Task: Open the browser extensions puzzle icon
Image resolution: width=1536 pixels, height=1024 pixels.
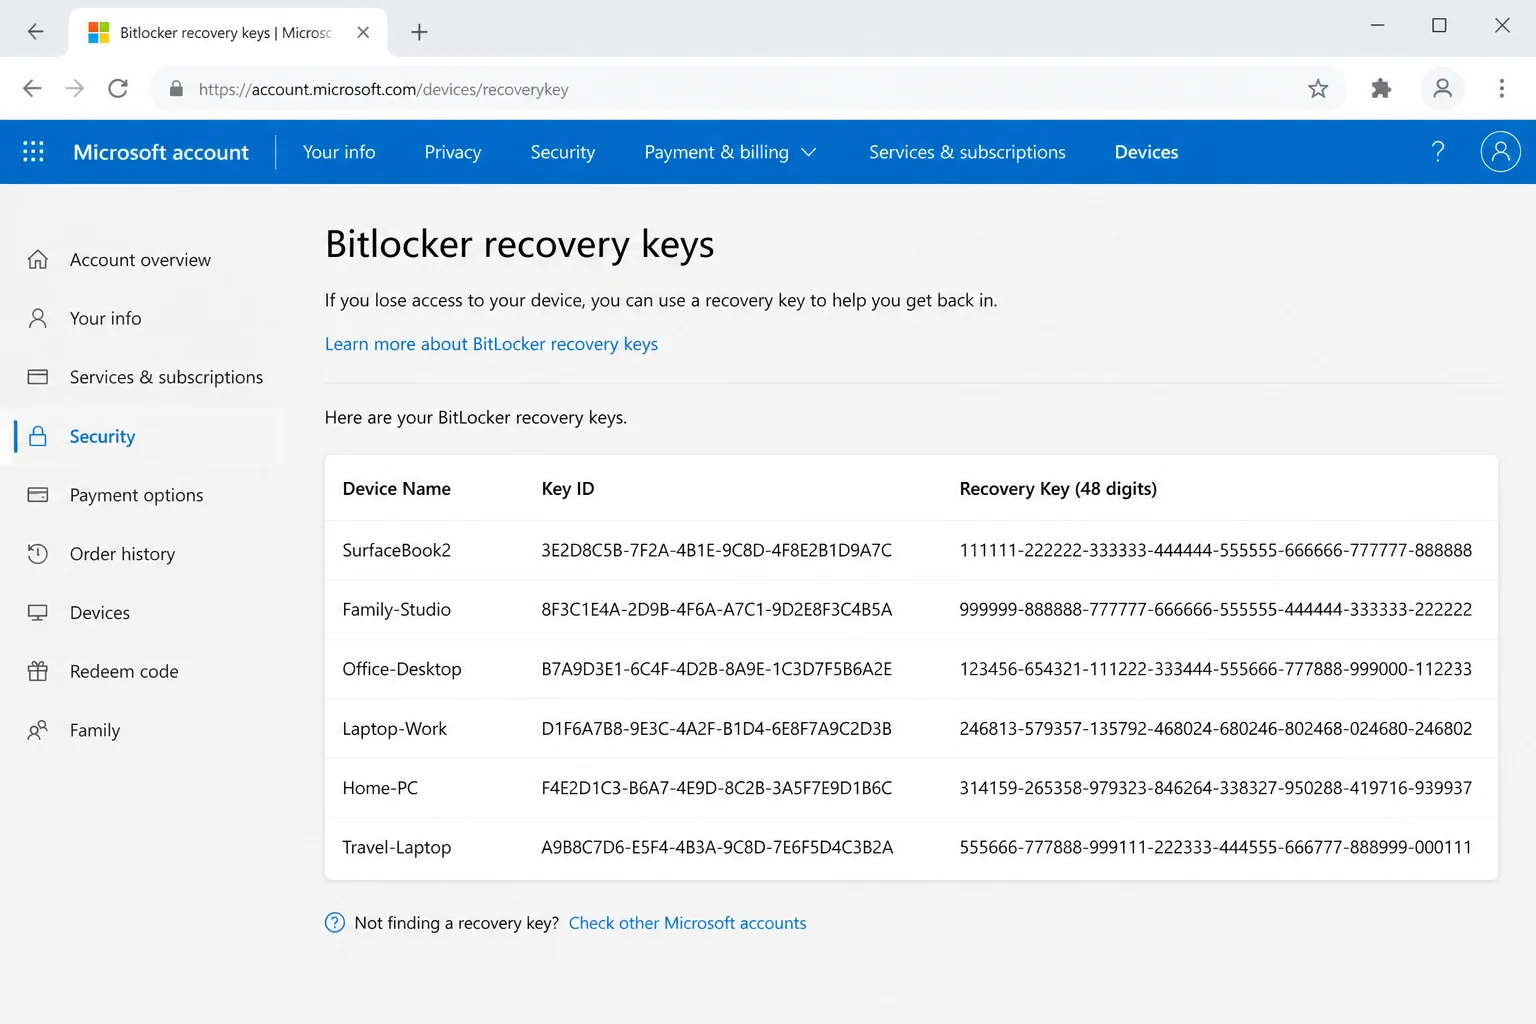Action: (1381, 89)
